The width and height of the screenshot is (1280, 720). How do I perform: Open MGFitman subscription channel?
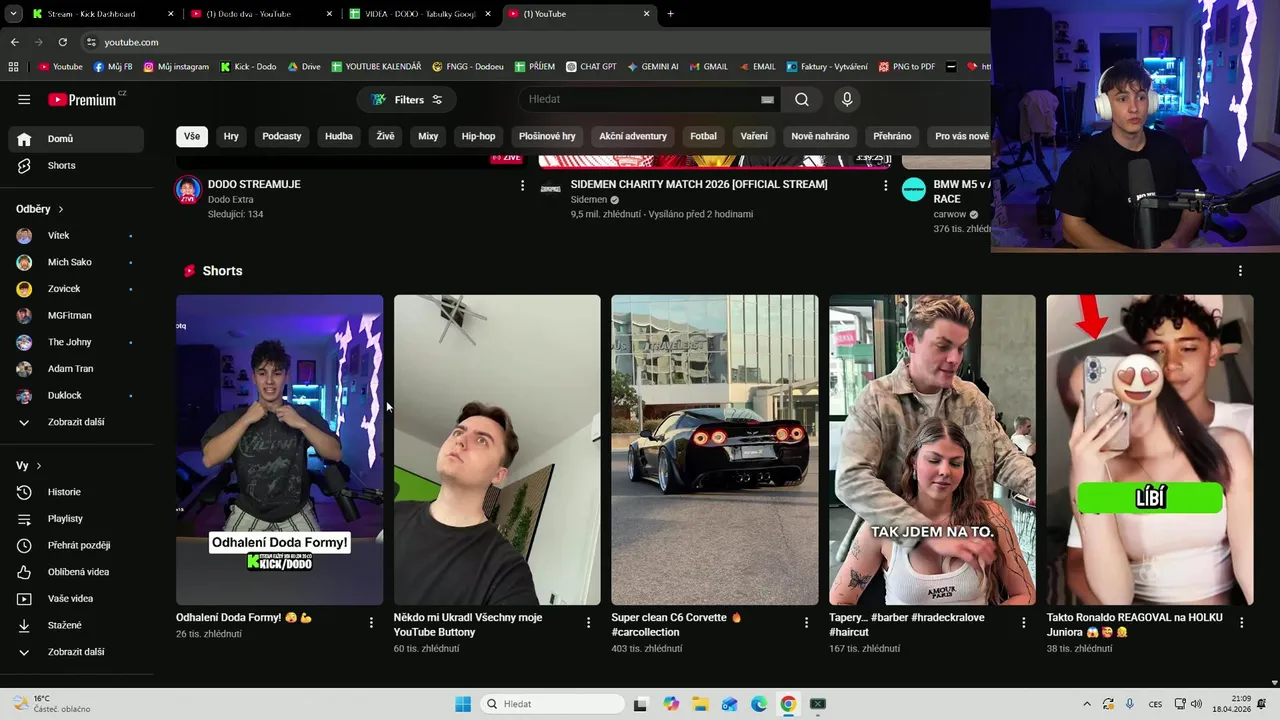pos(76,315)
